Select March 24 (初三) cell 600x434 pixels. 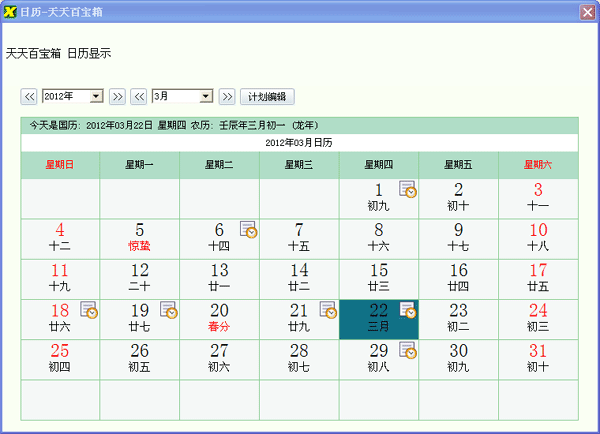coord(538,320)
